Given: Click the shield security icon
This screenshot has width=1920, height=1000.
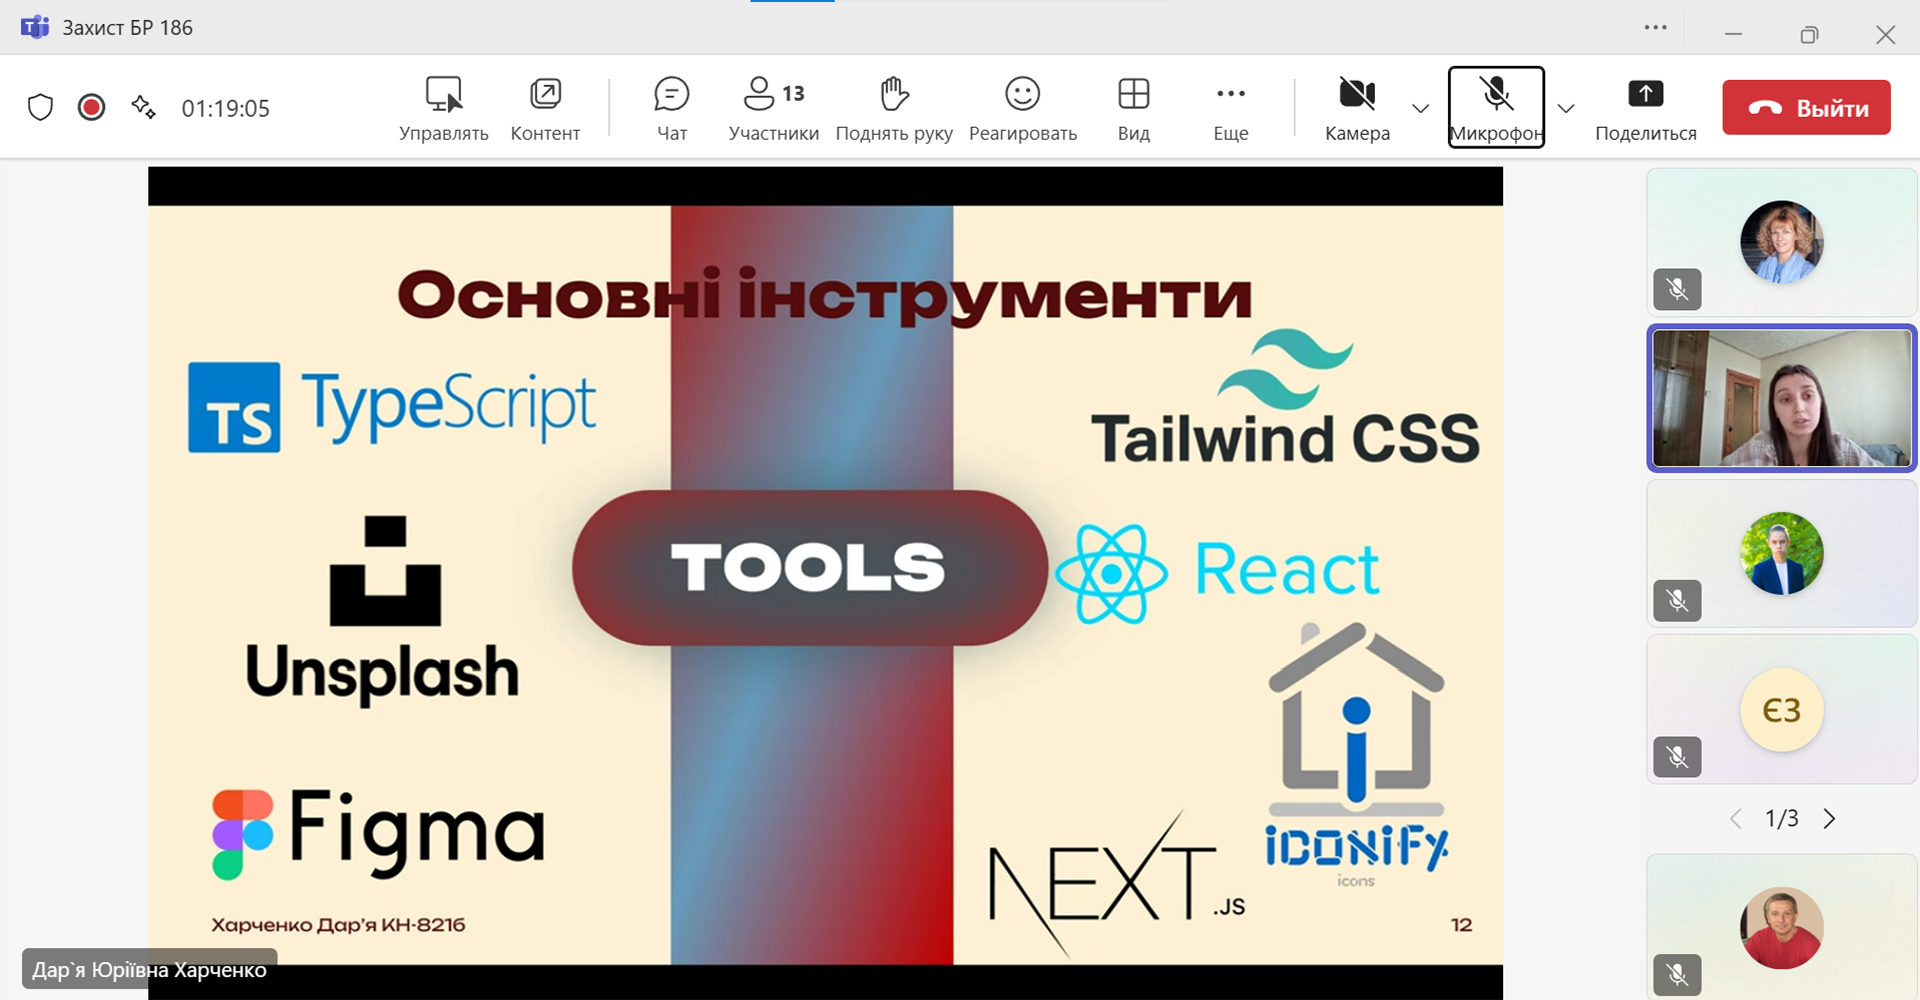Looking at the screenshot, I should pos(40,107).
